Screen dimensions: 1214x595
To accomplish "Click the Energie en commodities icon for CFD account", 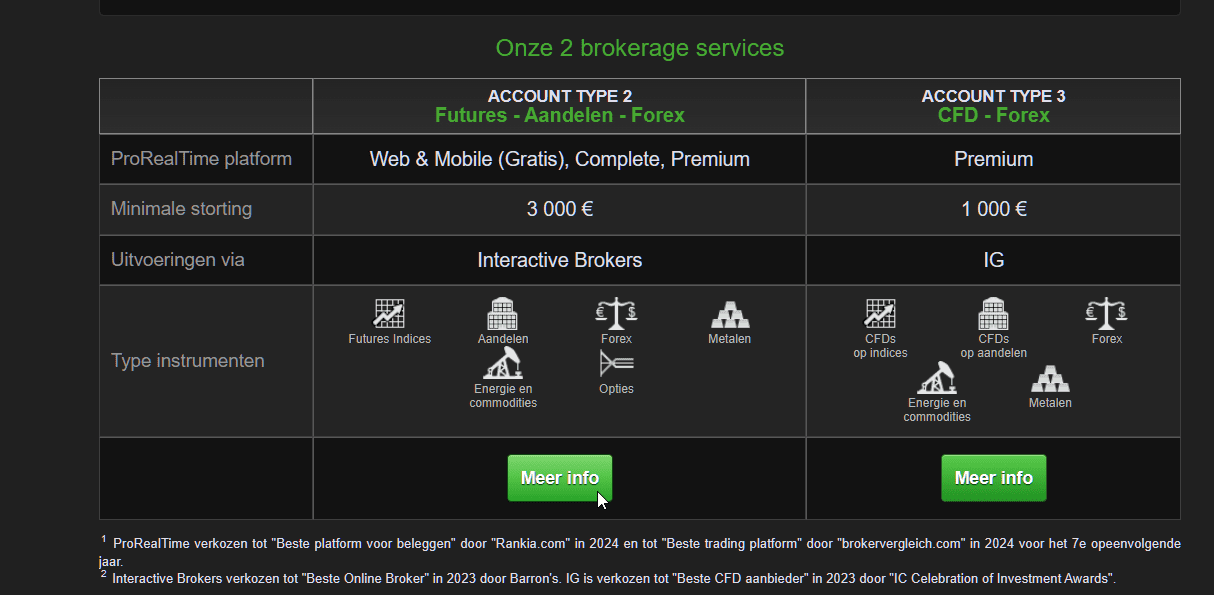I will [937, 378].
